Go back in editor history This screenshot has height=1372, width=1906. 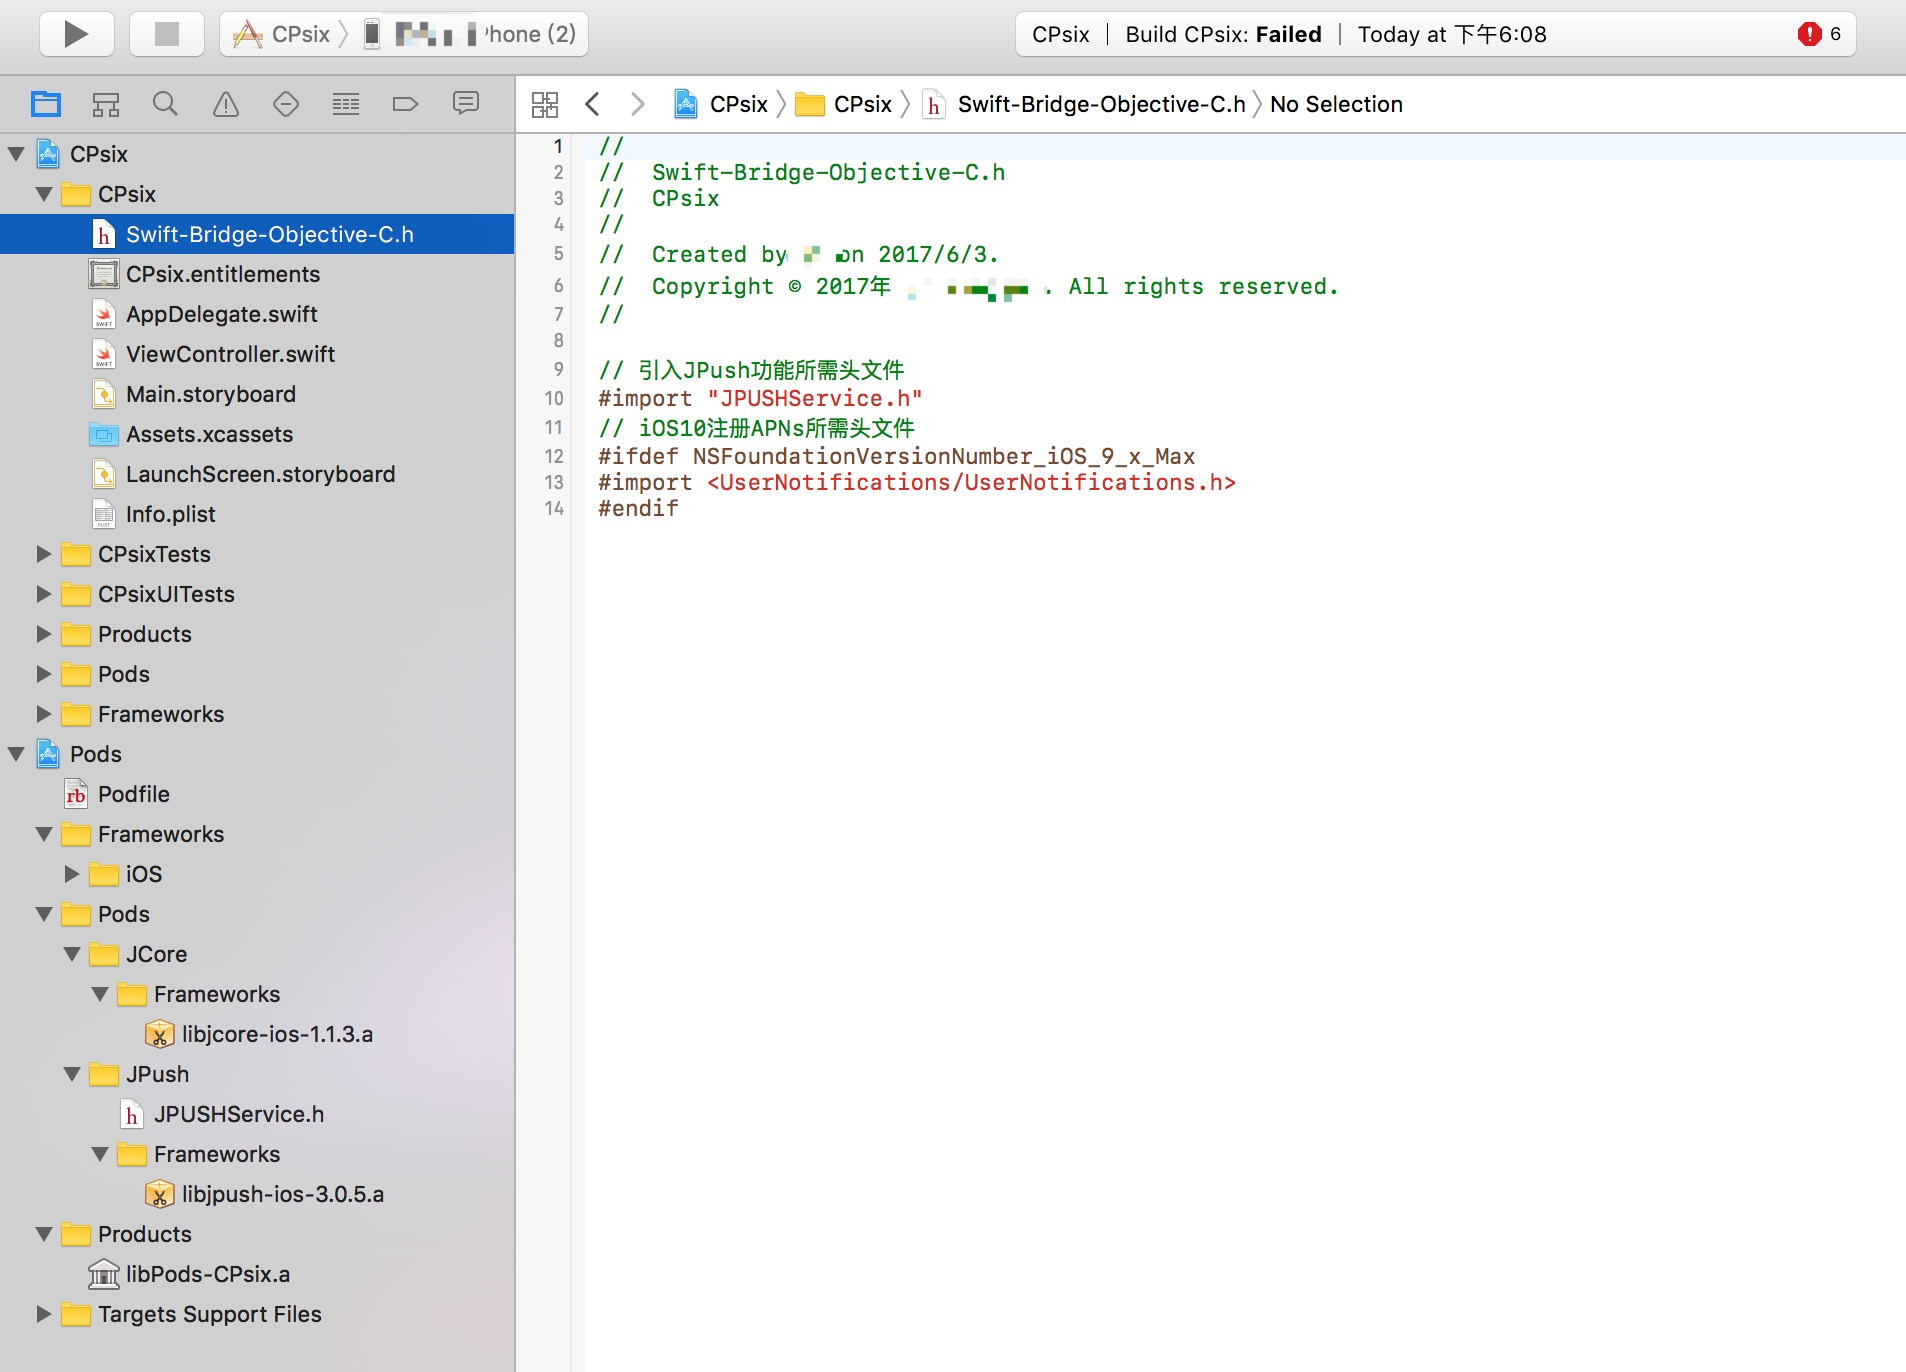pos(593,104)
